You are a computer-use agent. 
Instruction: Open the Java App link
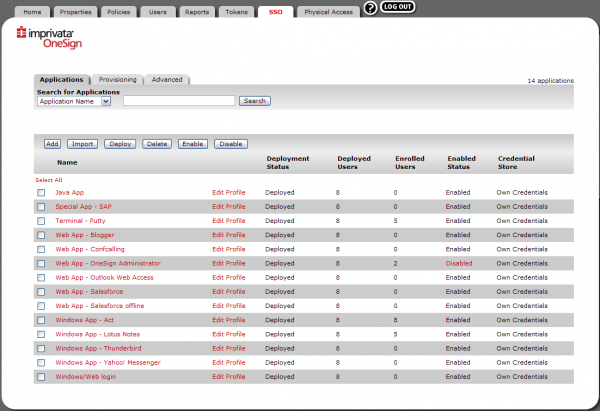coord(69,192)
